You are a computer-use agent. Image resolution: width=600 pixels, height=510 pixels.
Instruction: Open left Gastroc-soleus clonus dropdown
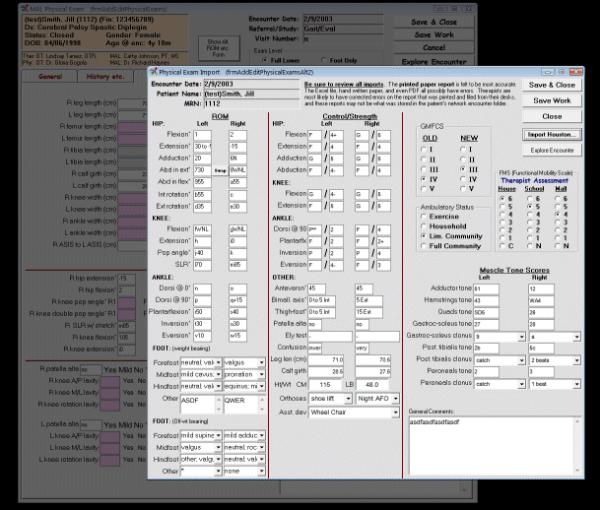pyautogui.click(x=522, y=337)
